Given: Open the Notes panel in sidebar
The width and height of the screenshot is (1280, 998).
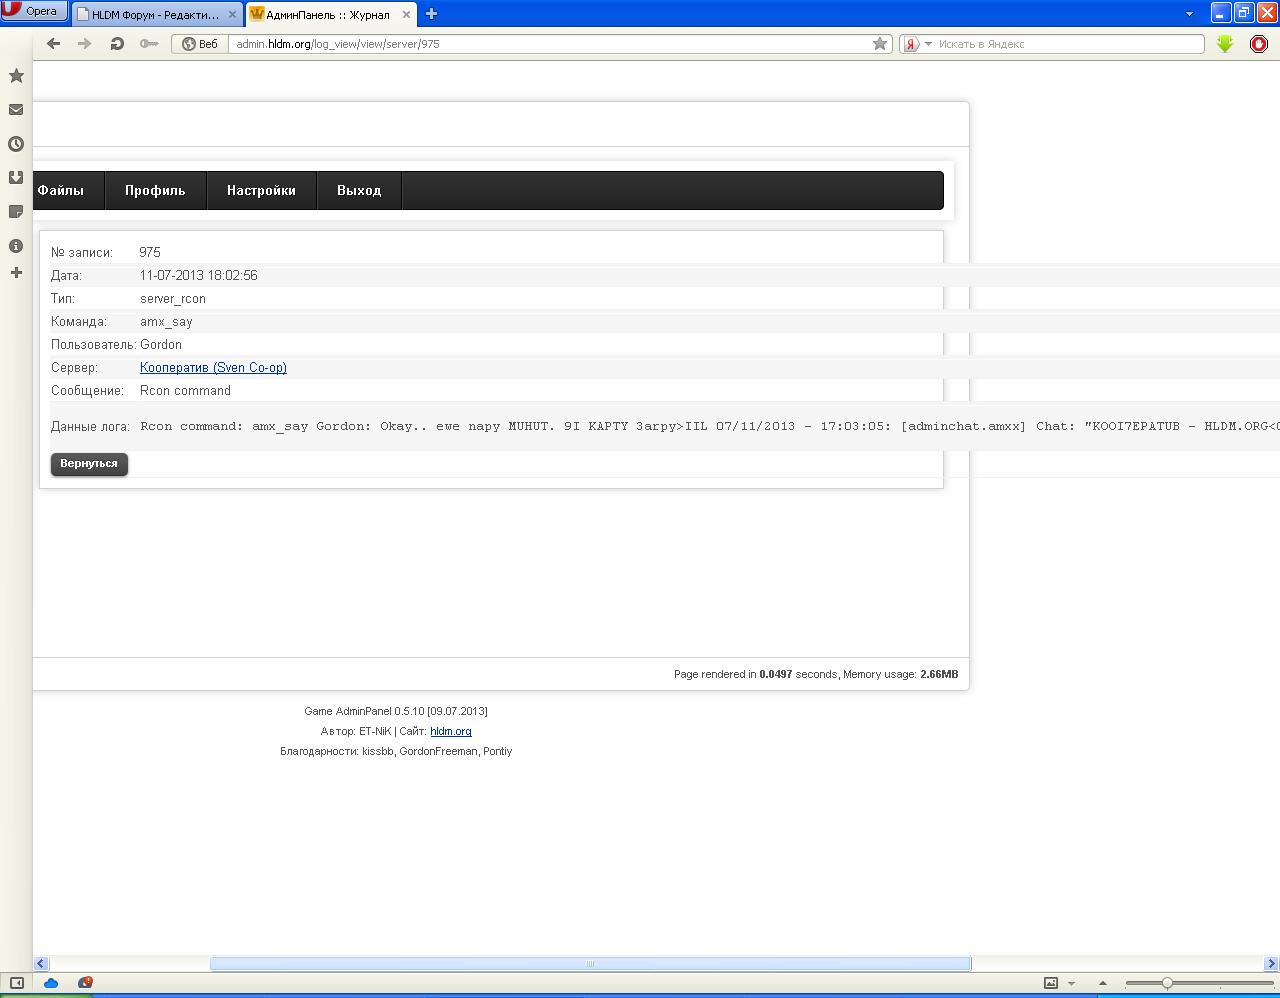Looking at the screenshot, I should pos(16,212).
